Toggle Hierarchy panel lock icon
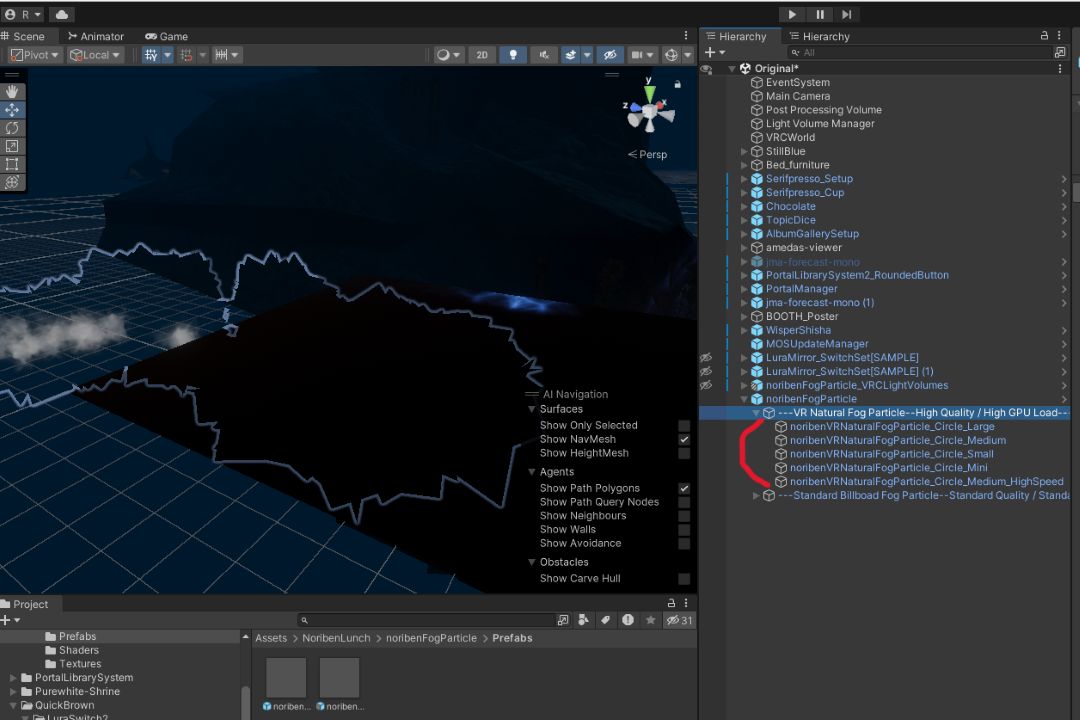1080x720 pixels. pyautogui.click(x=1044, y=35)
